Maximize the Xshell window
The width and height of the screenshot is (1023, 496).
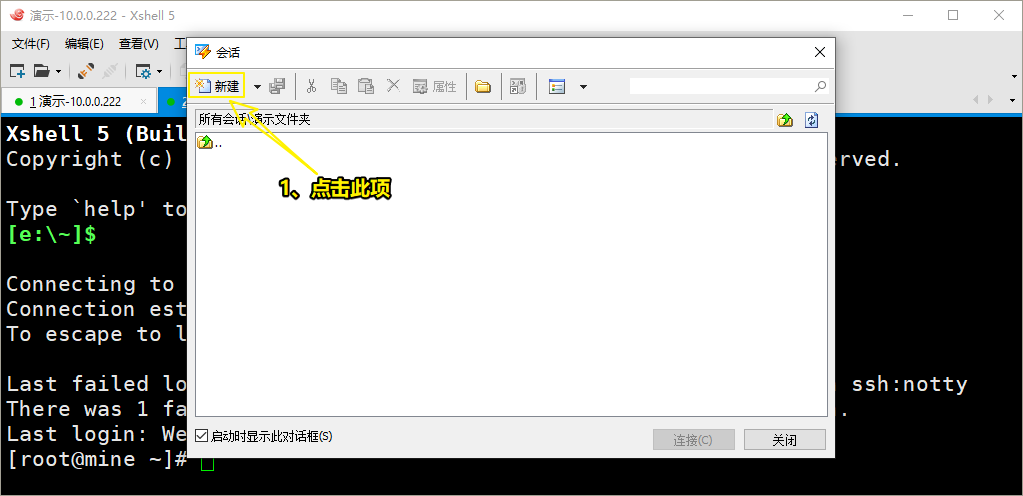point(953,16)
